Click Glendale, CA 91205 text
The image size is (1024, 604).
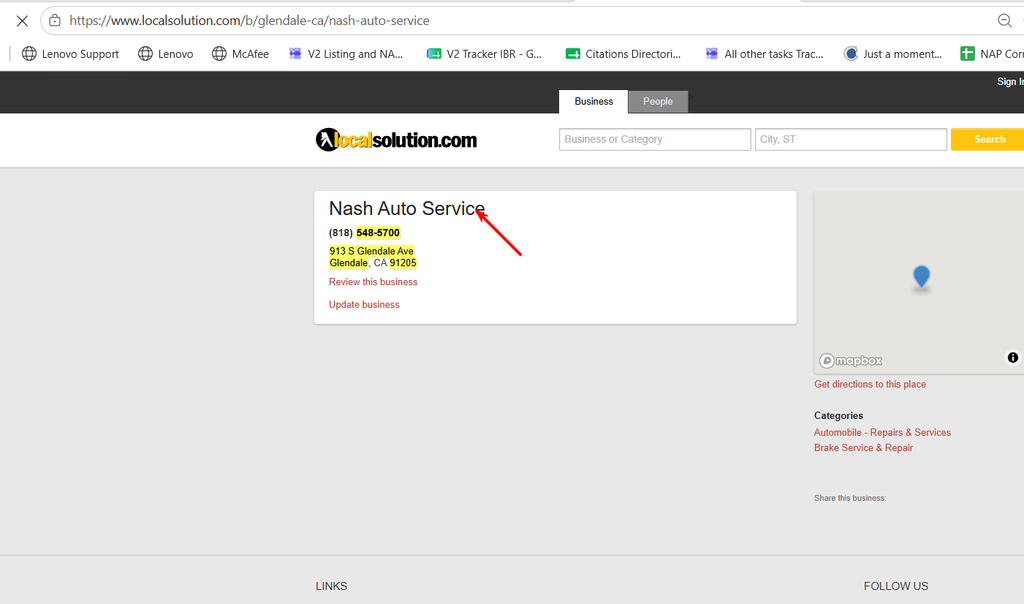(x=373, y=263)
